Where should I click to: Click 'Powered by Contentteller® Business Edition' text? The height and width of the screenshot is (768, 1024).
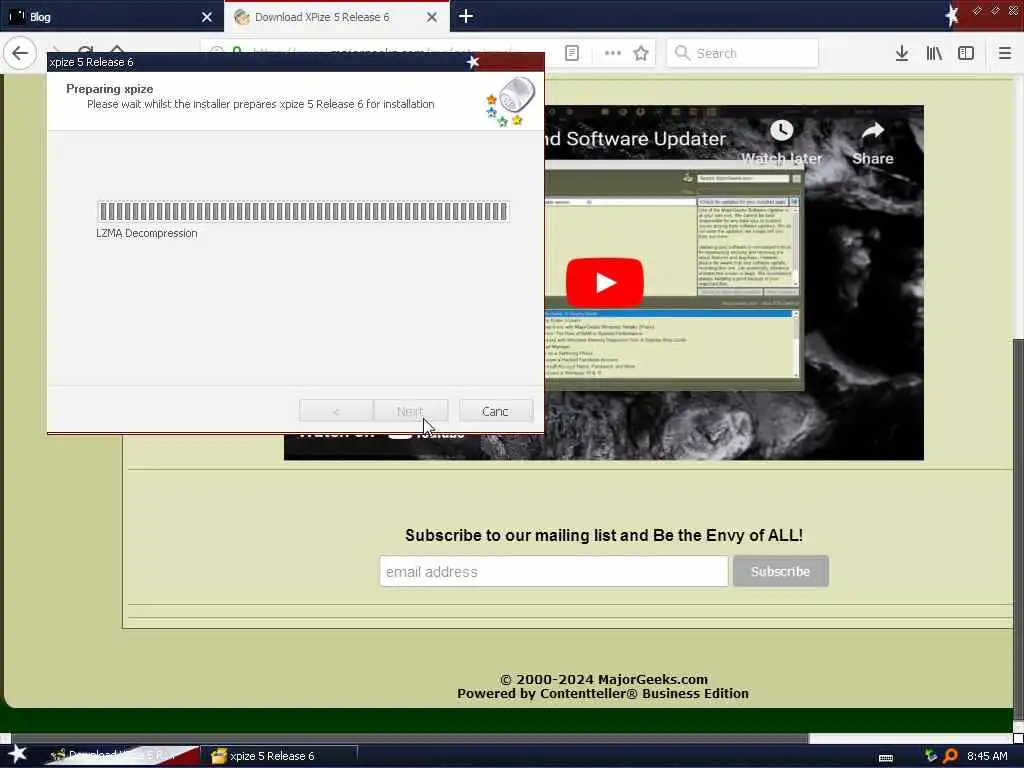tap(603, 694)
